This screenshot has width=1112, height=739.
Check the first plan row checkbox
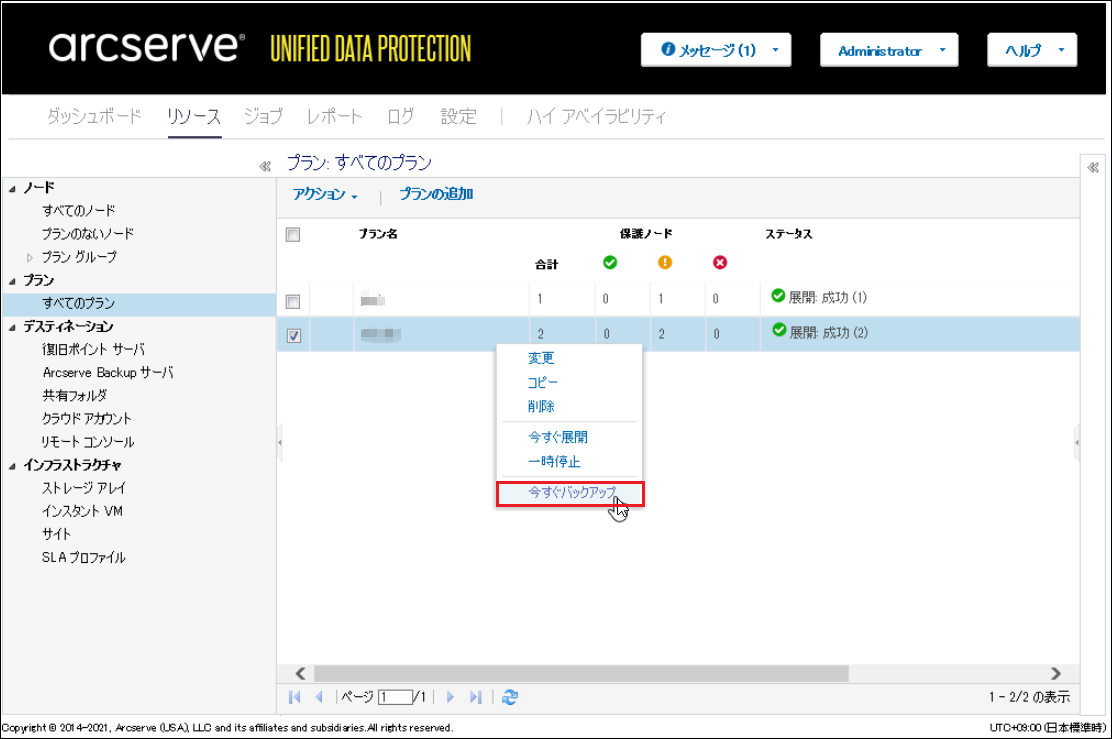(293, 301)
